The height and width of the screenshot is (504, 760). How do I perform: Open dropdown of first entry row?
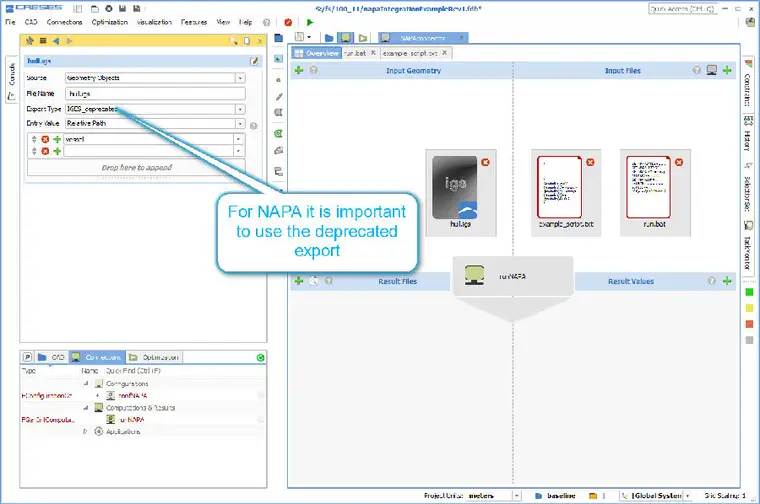click(x=238, y=139)
